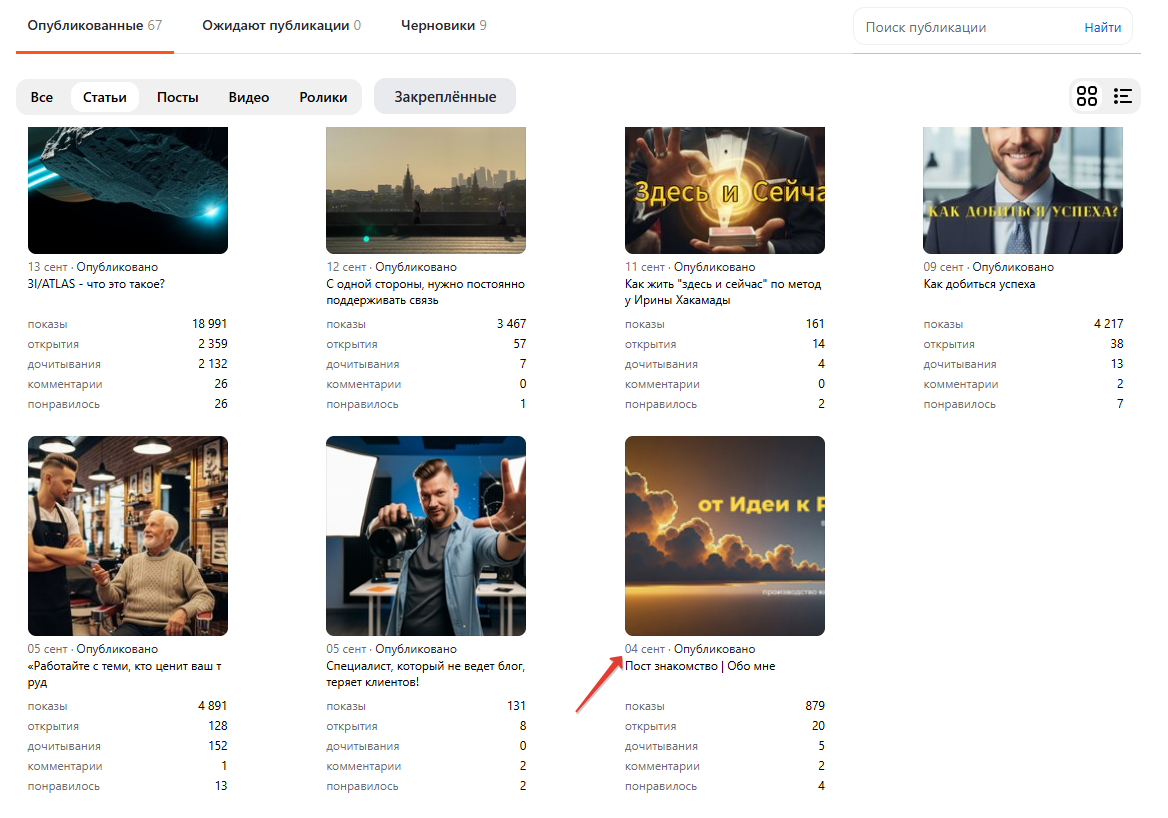Click 12 сент · Опубликовано date label
Image resolution: width=1168 pixels, height=818 pixels.
pyautogui.click(x=392, y=267)
